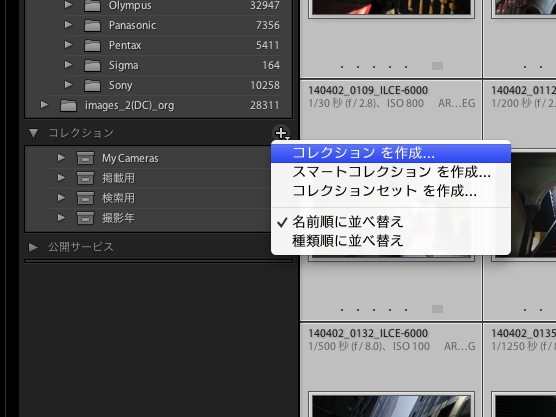
Task: Expand the Pentax folder
Action: point(68,45)
